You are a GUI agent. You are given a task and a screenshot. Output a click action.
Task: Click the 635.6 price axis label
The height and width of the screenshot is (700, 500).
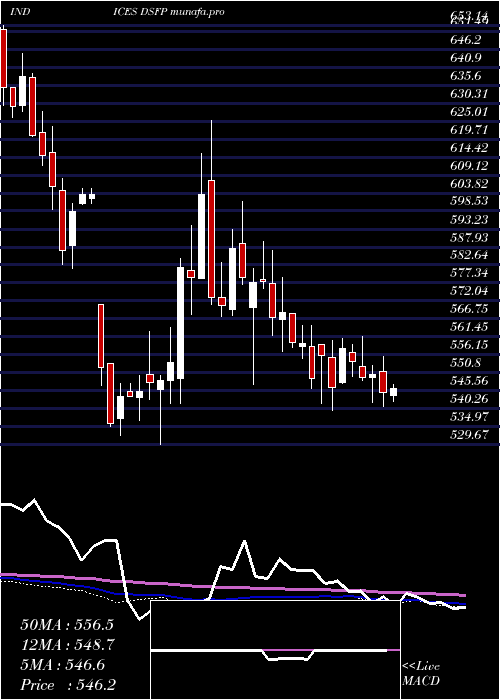tap(466, 75)
